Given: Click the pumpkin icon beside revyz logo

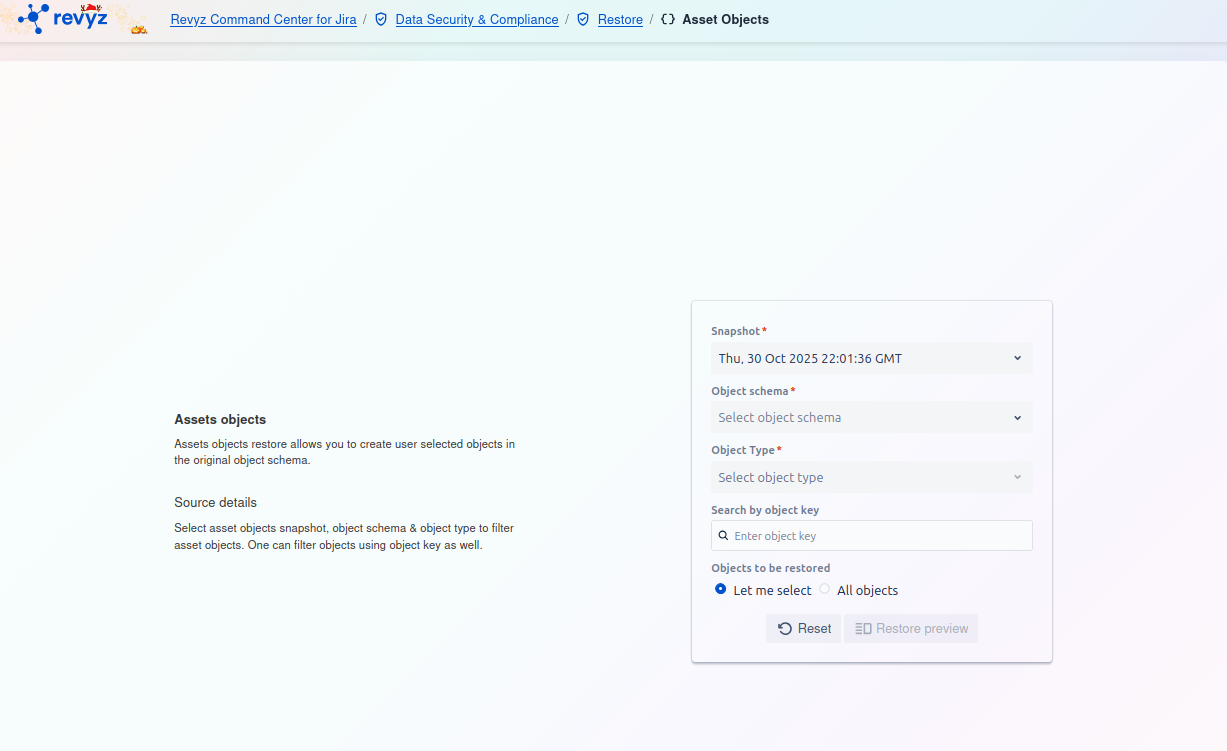Looking at the screenshot, I should point(139,29).
